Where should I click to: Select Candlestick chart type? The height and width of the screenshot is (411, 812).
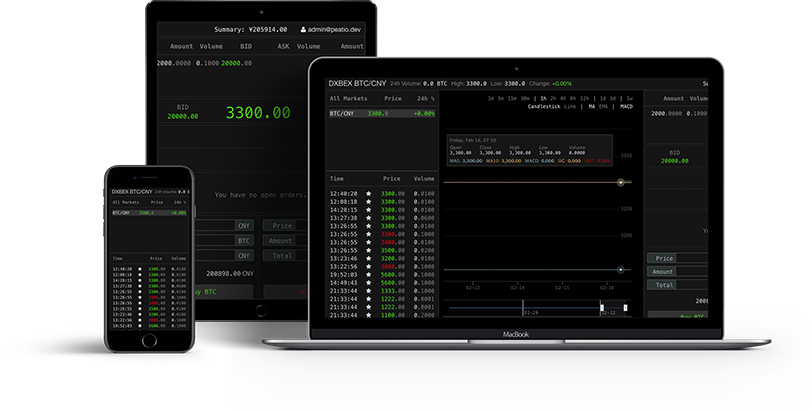(x=544, y=106)
